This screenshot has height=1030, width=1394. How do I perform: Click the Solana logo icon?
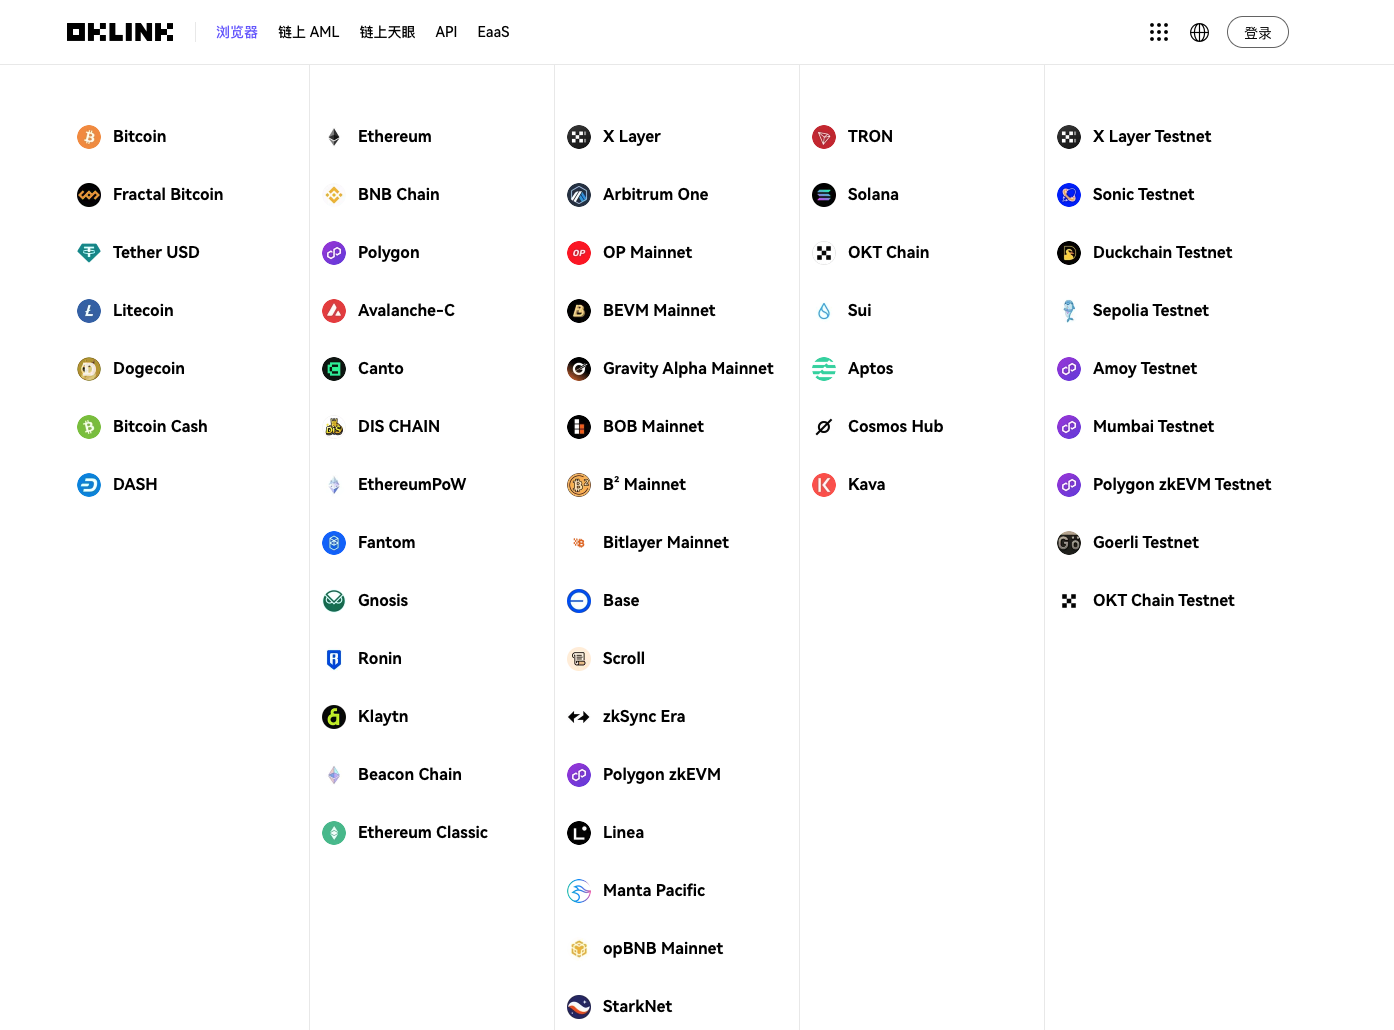coord(824,195)
